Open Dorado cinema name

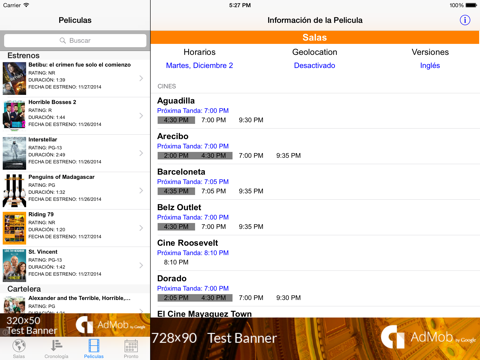[x=172, y=278]
